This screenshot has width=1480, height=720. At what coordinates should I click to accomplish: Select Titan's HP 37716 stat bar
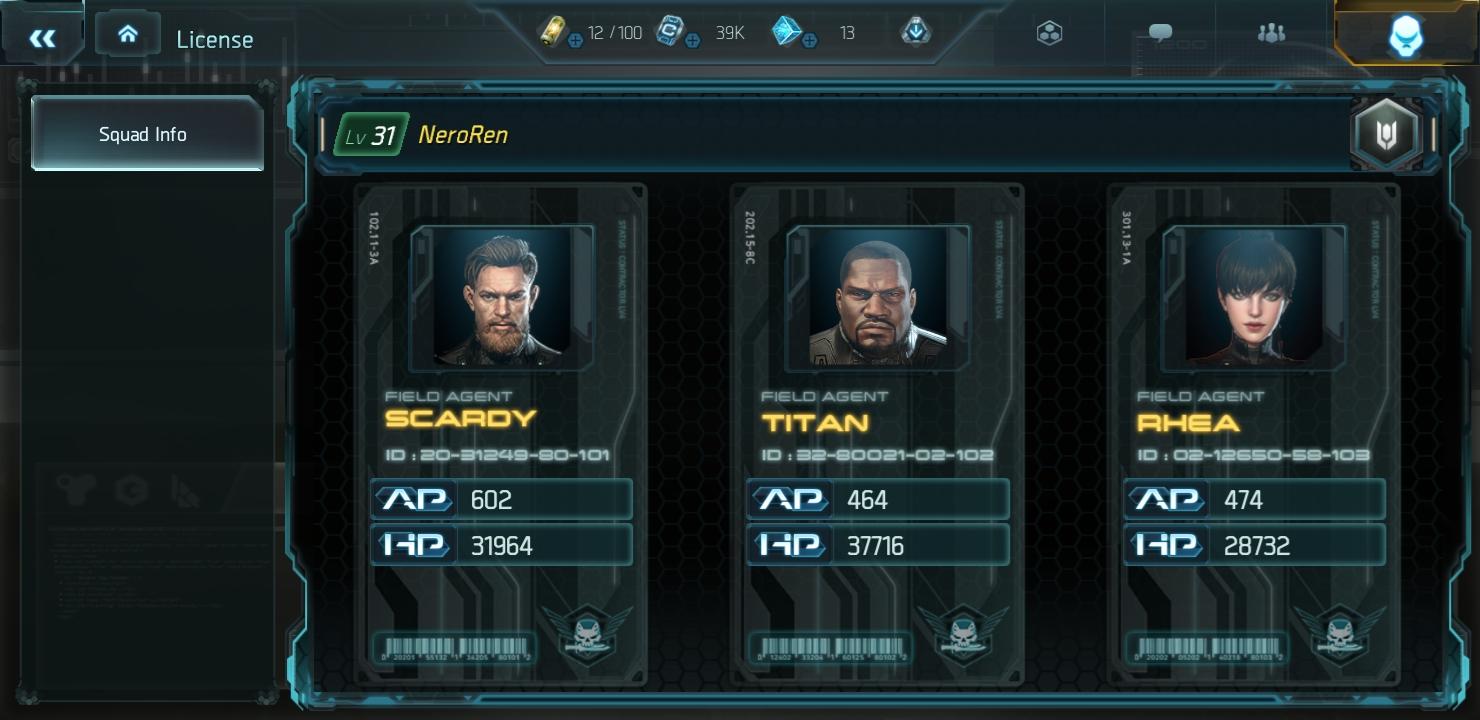(878, 545)
